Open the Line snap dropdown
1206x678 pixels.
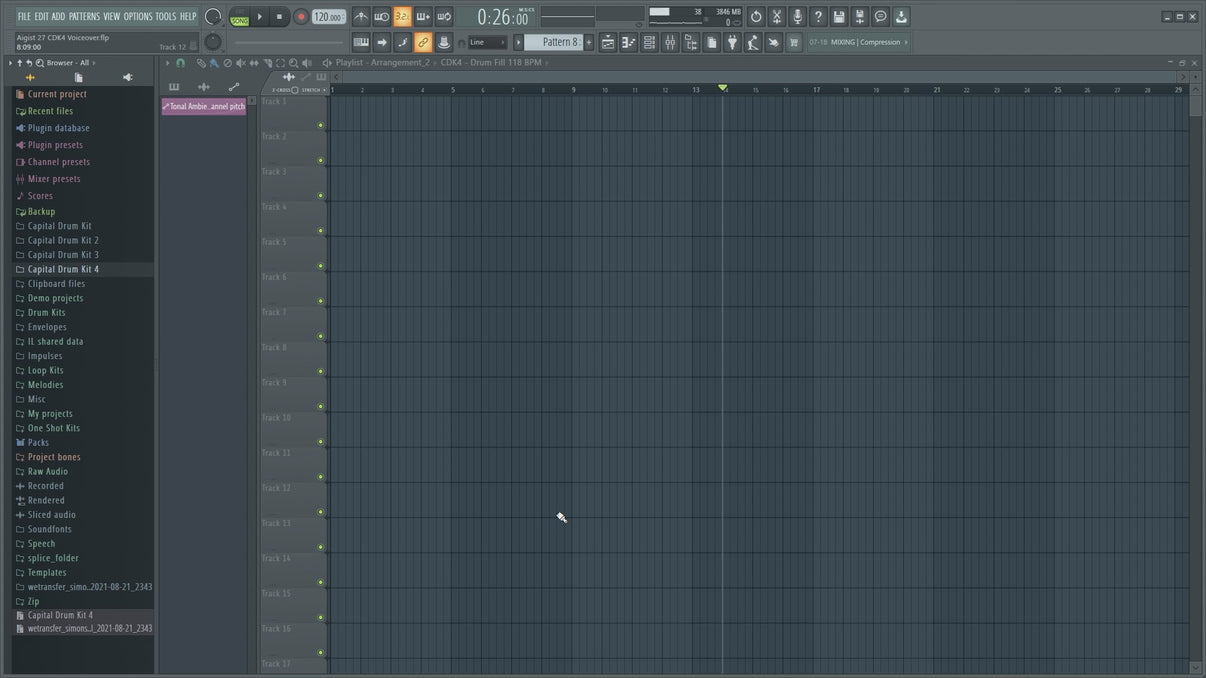coord(488,42)
